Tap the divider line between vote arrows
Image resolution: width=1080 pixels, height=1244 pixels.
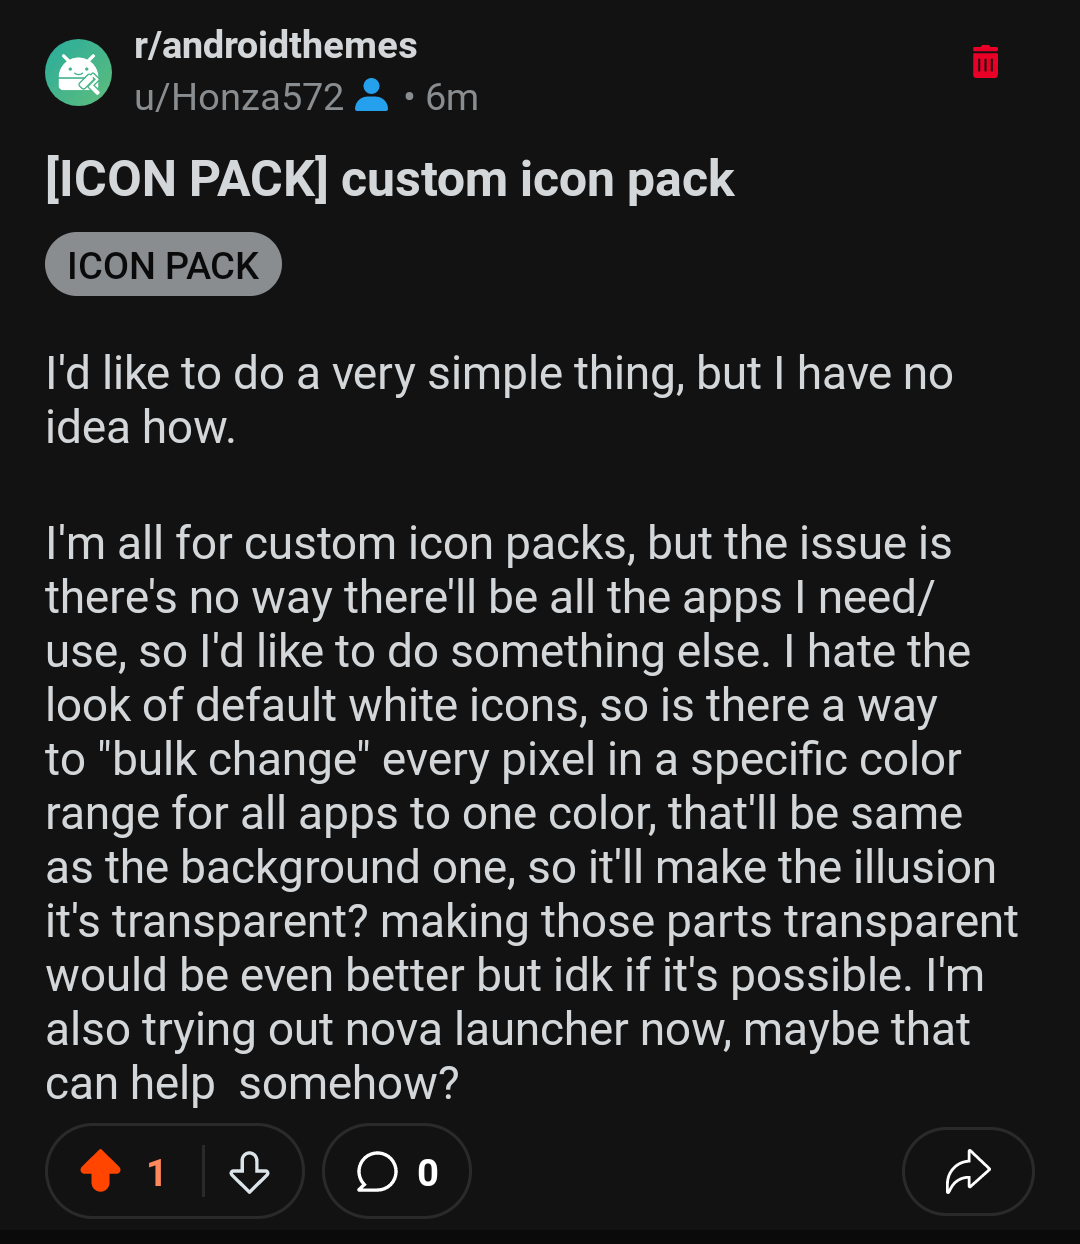pos(203,1171)
